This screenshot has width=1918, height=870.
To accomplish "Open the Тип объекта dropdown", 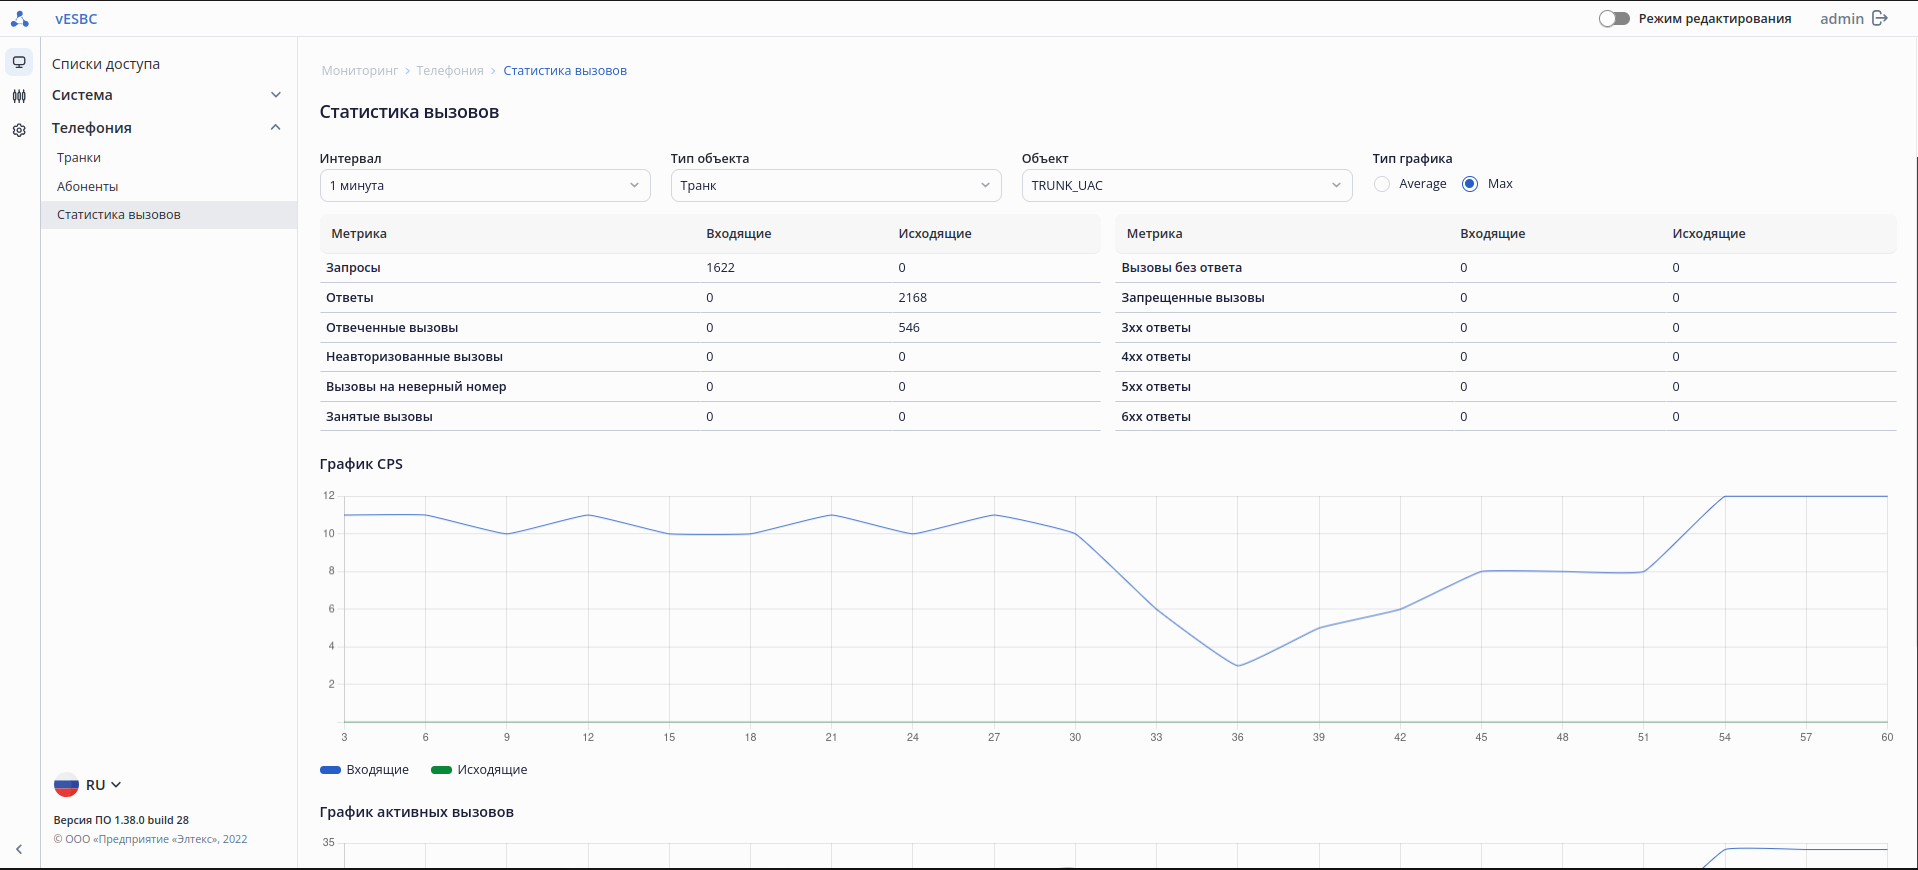I will click(835, 186).
